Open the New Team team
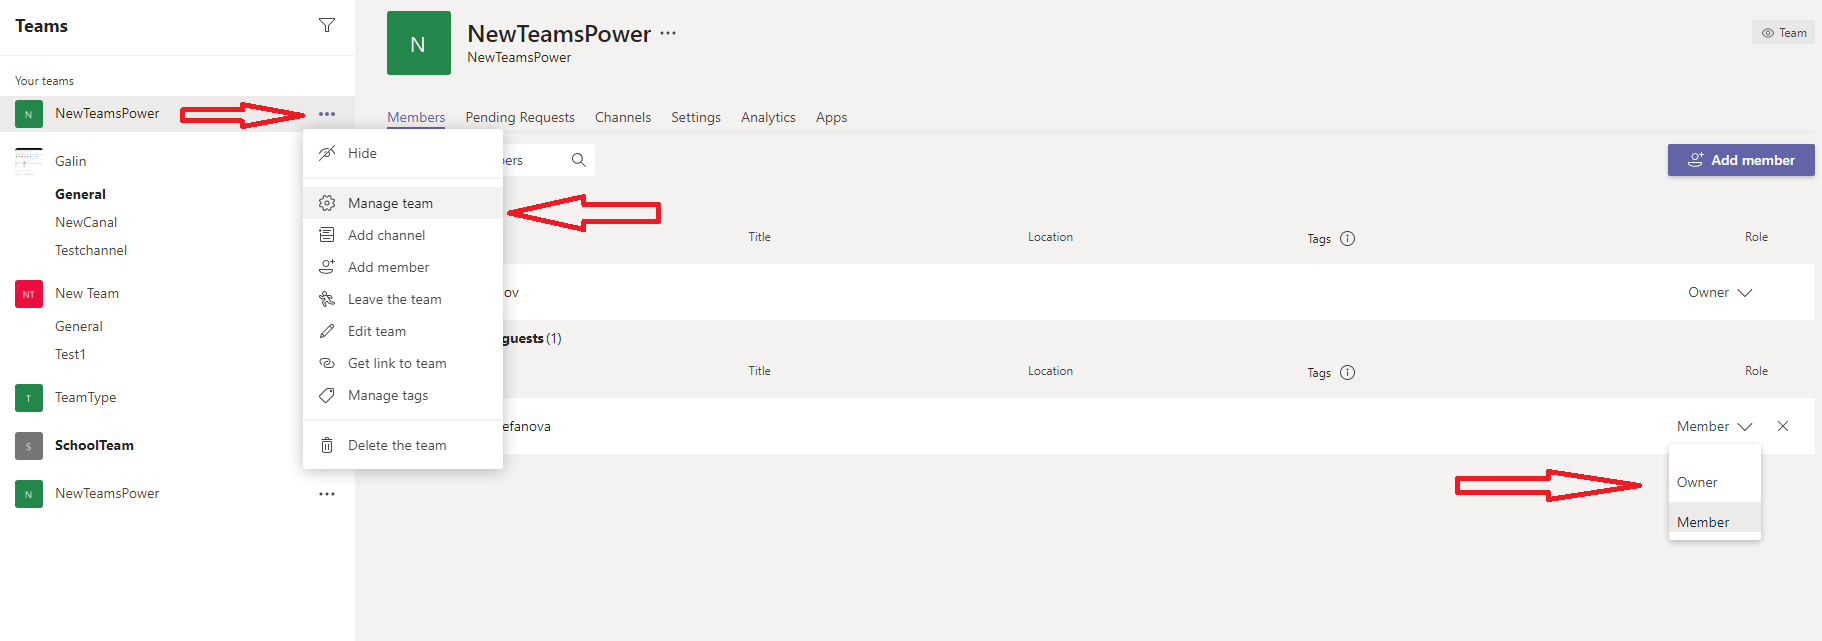Image resolution: width=1822 pixels, height=641 pixels. (x=87, y=293)
